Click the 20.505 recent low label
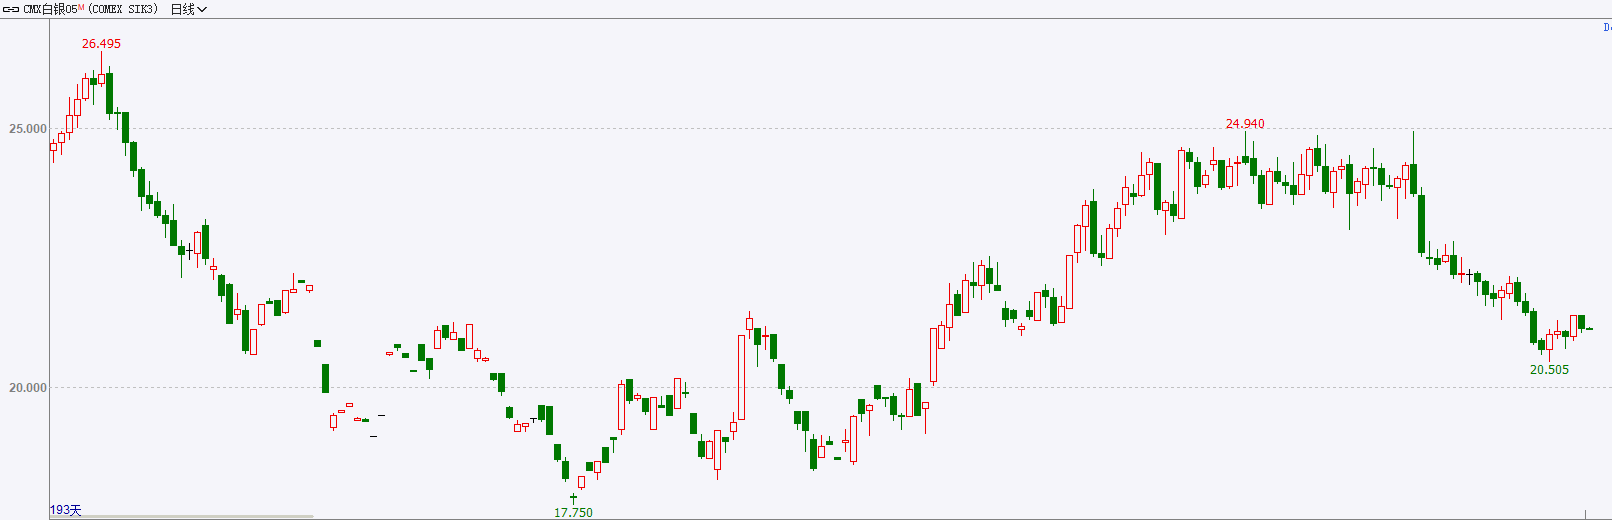This screenshot has width=1612, height=520. (1549, 370)
